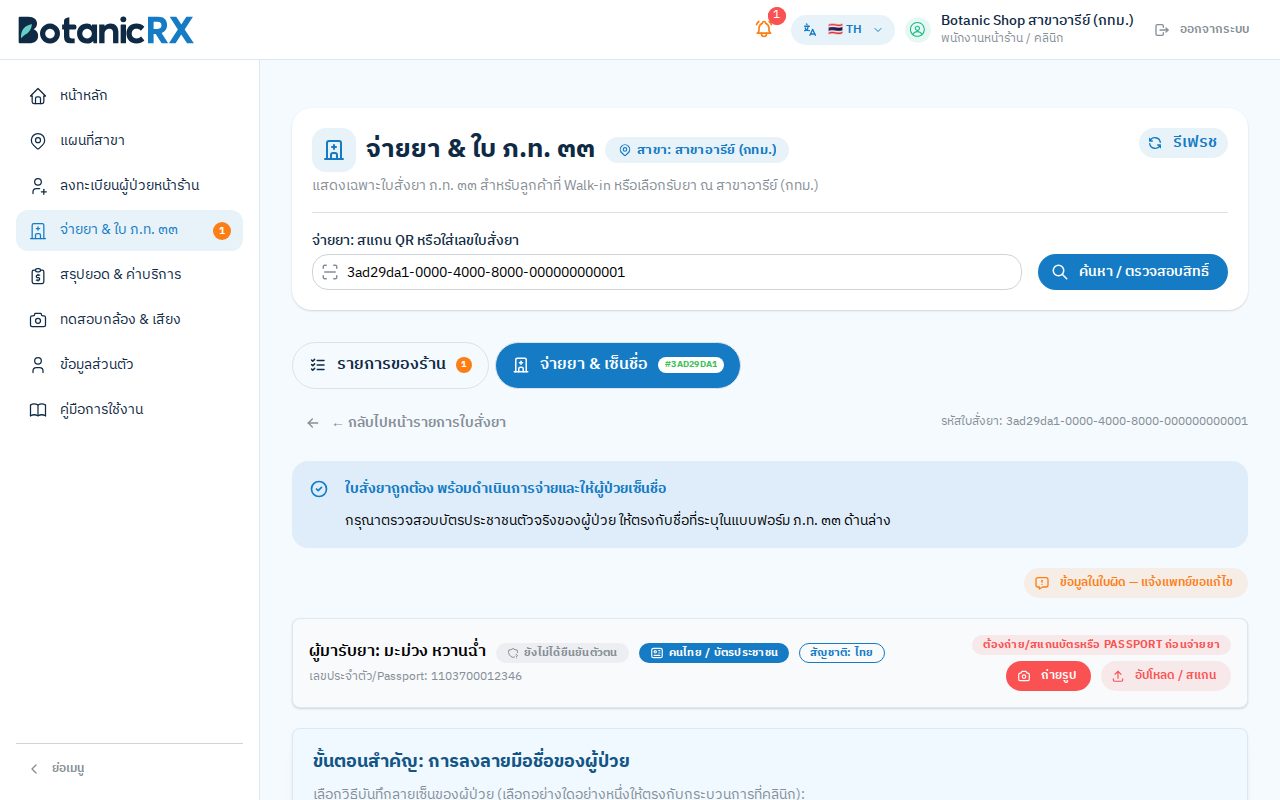The image size is (1280, 800).
Task: Click the QR scan icon in the input field
Action: tap(330, 272)
